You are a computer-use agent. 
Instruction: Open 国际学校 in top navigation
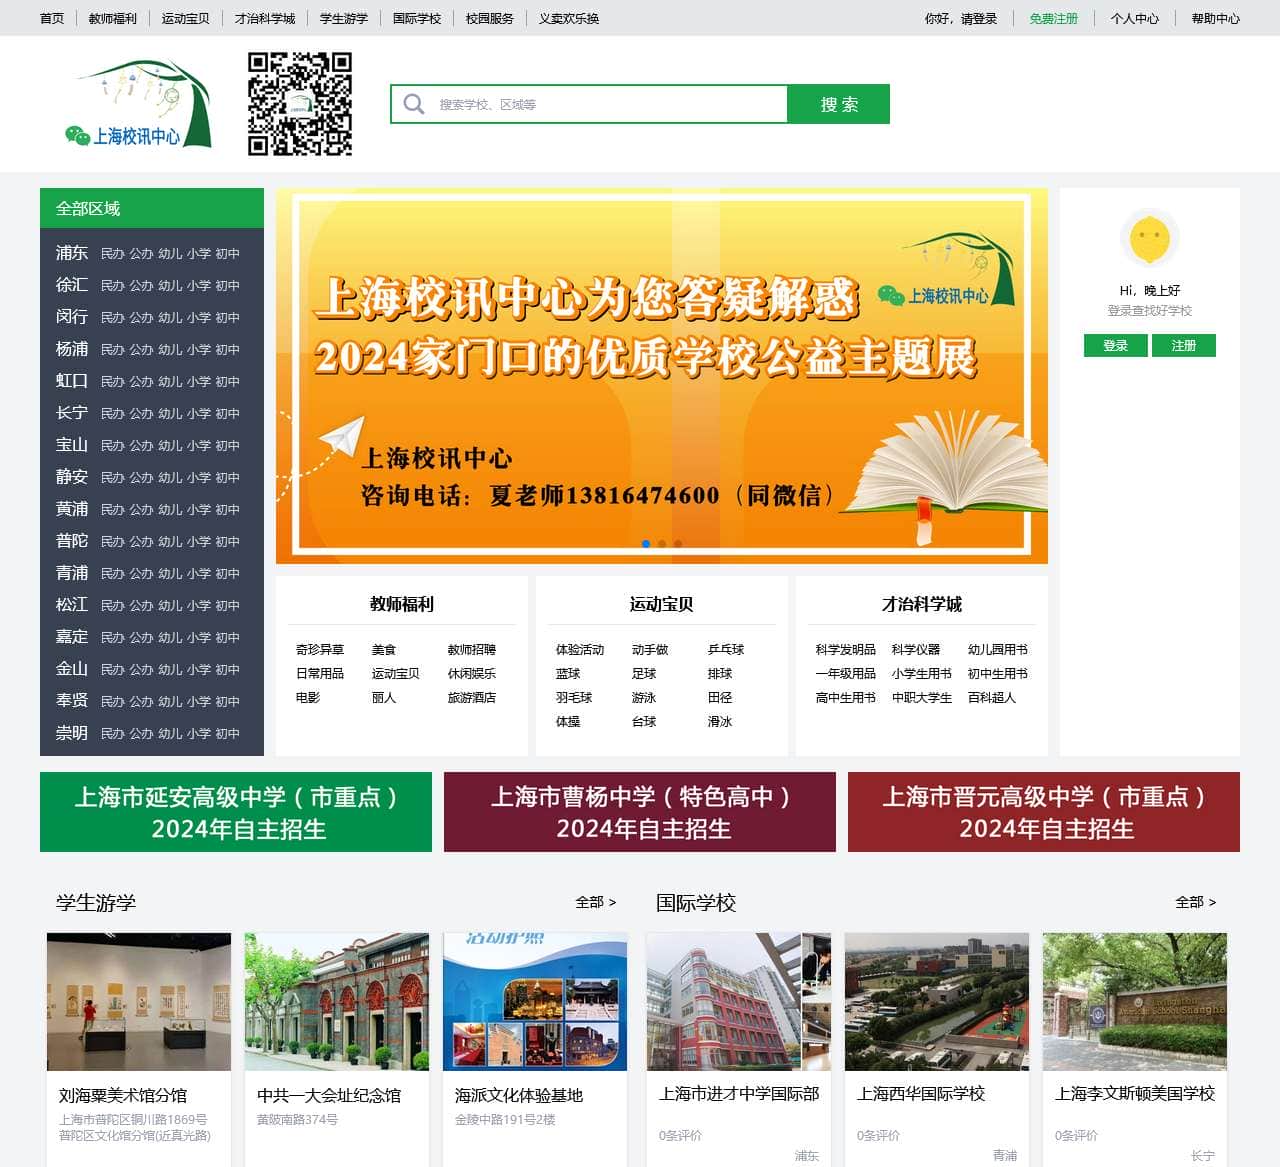pos(417,18)
